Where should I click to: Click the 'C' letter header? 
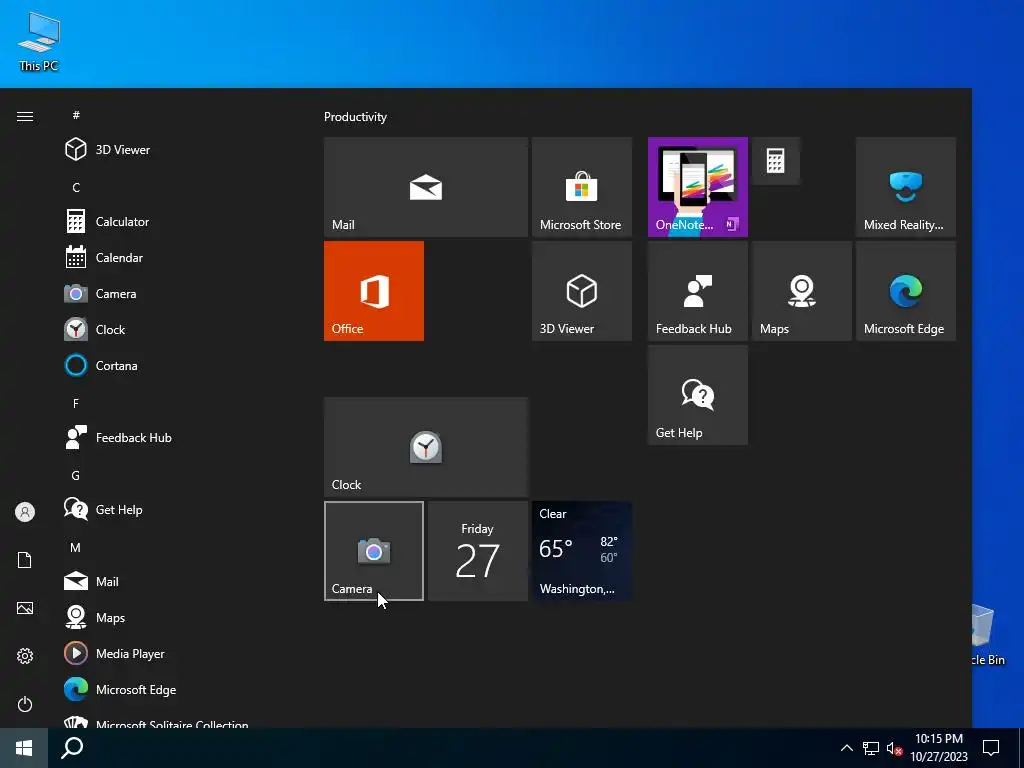(x=76, y=187)
